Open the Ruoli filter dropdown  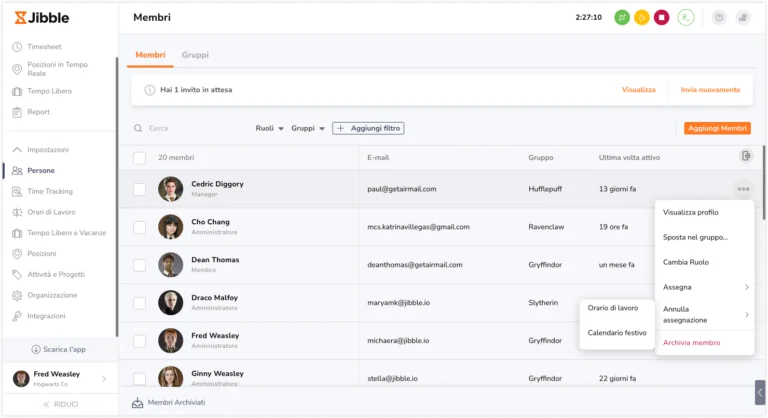click(269, 128)
